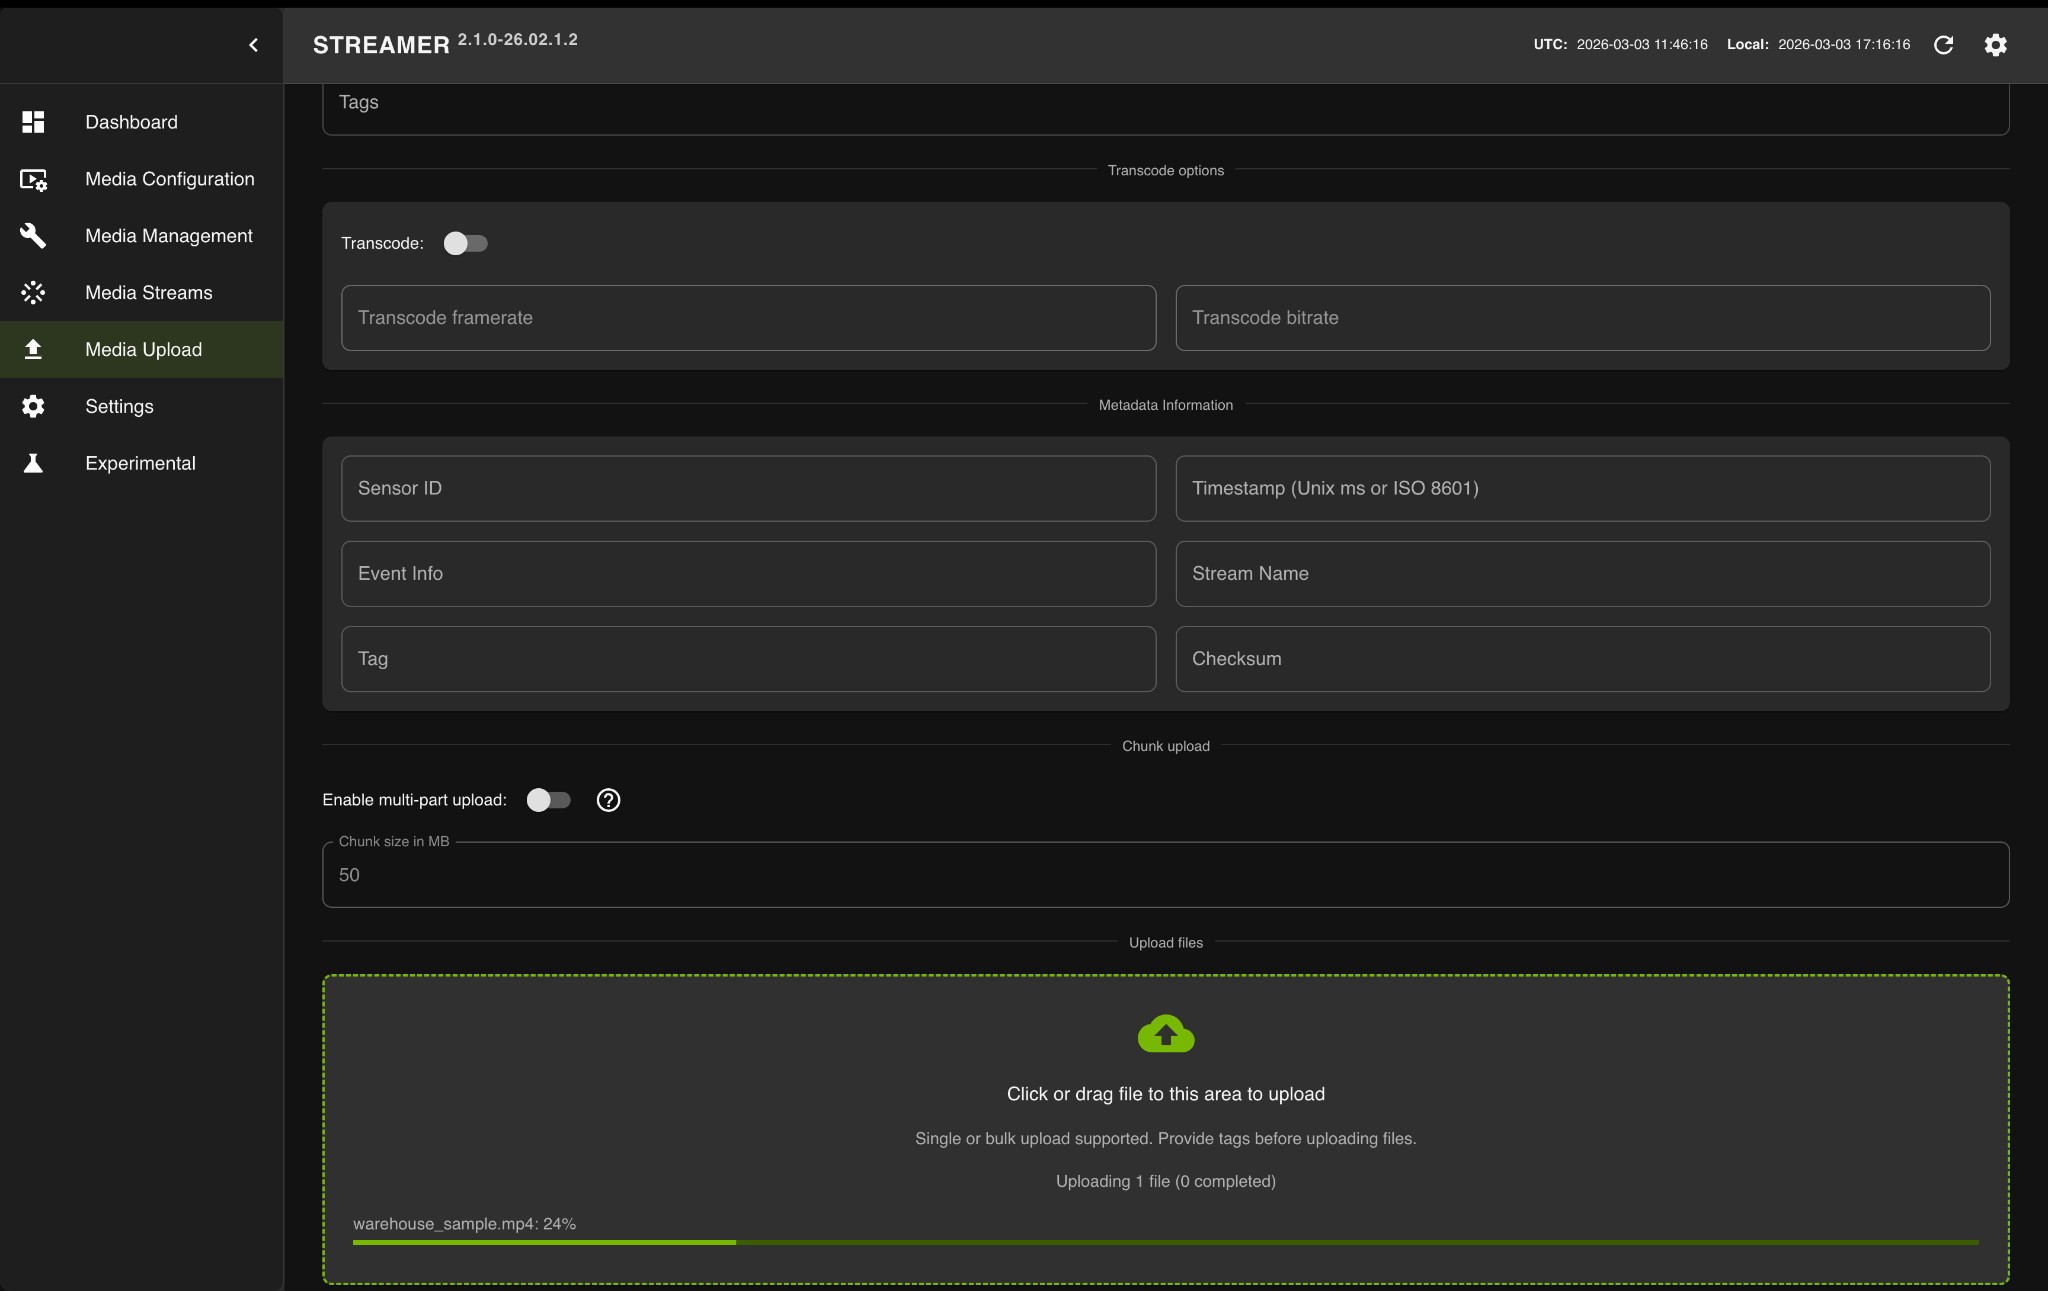Click the help icon beside multi-part upload

[x=608, y=800]
